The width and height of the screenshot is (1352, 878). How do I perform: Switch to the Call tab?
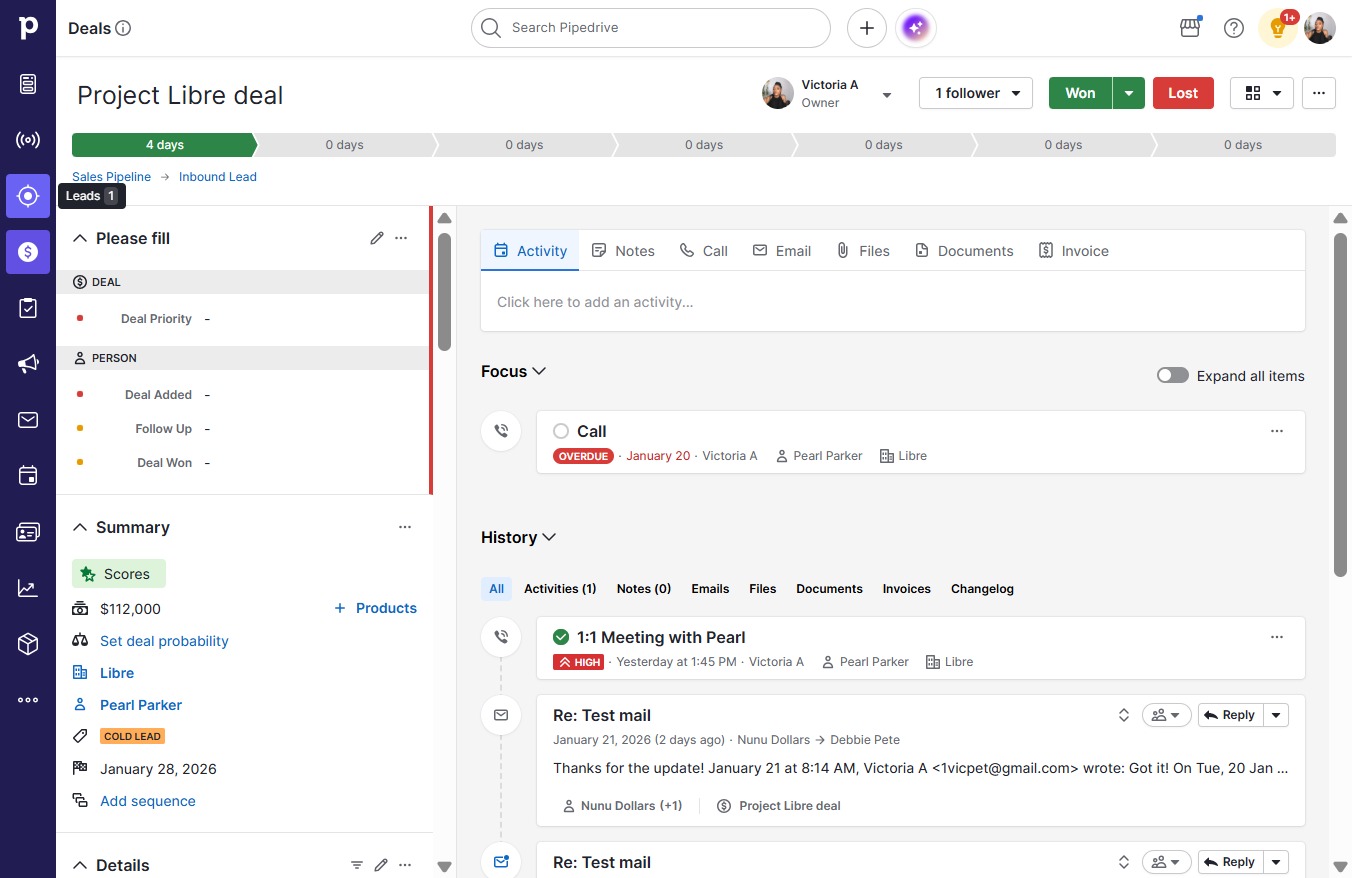703,251
